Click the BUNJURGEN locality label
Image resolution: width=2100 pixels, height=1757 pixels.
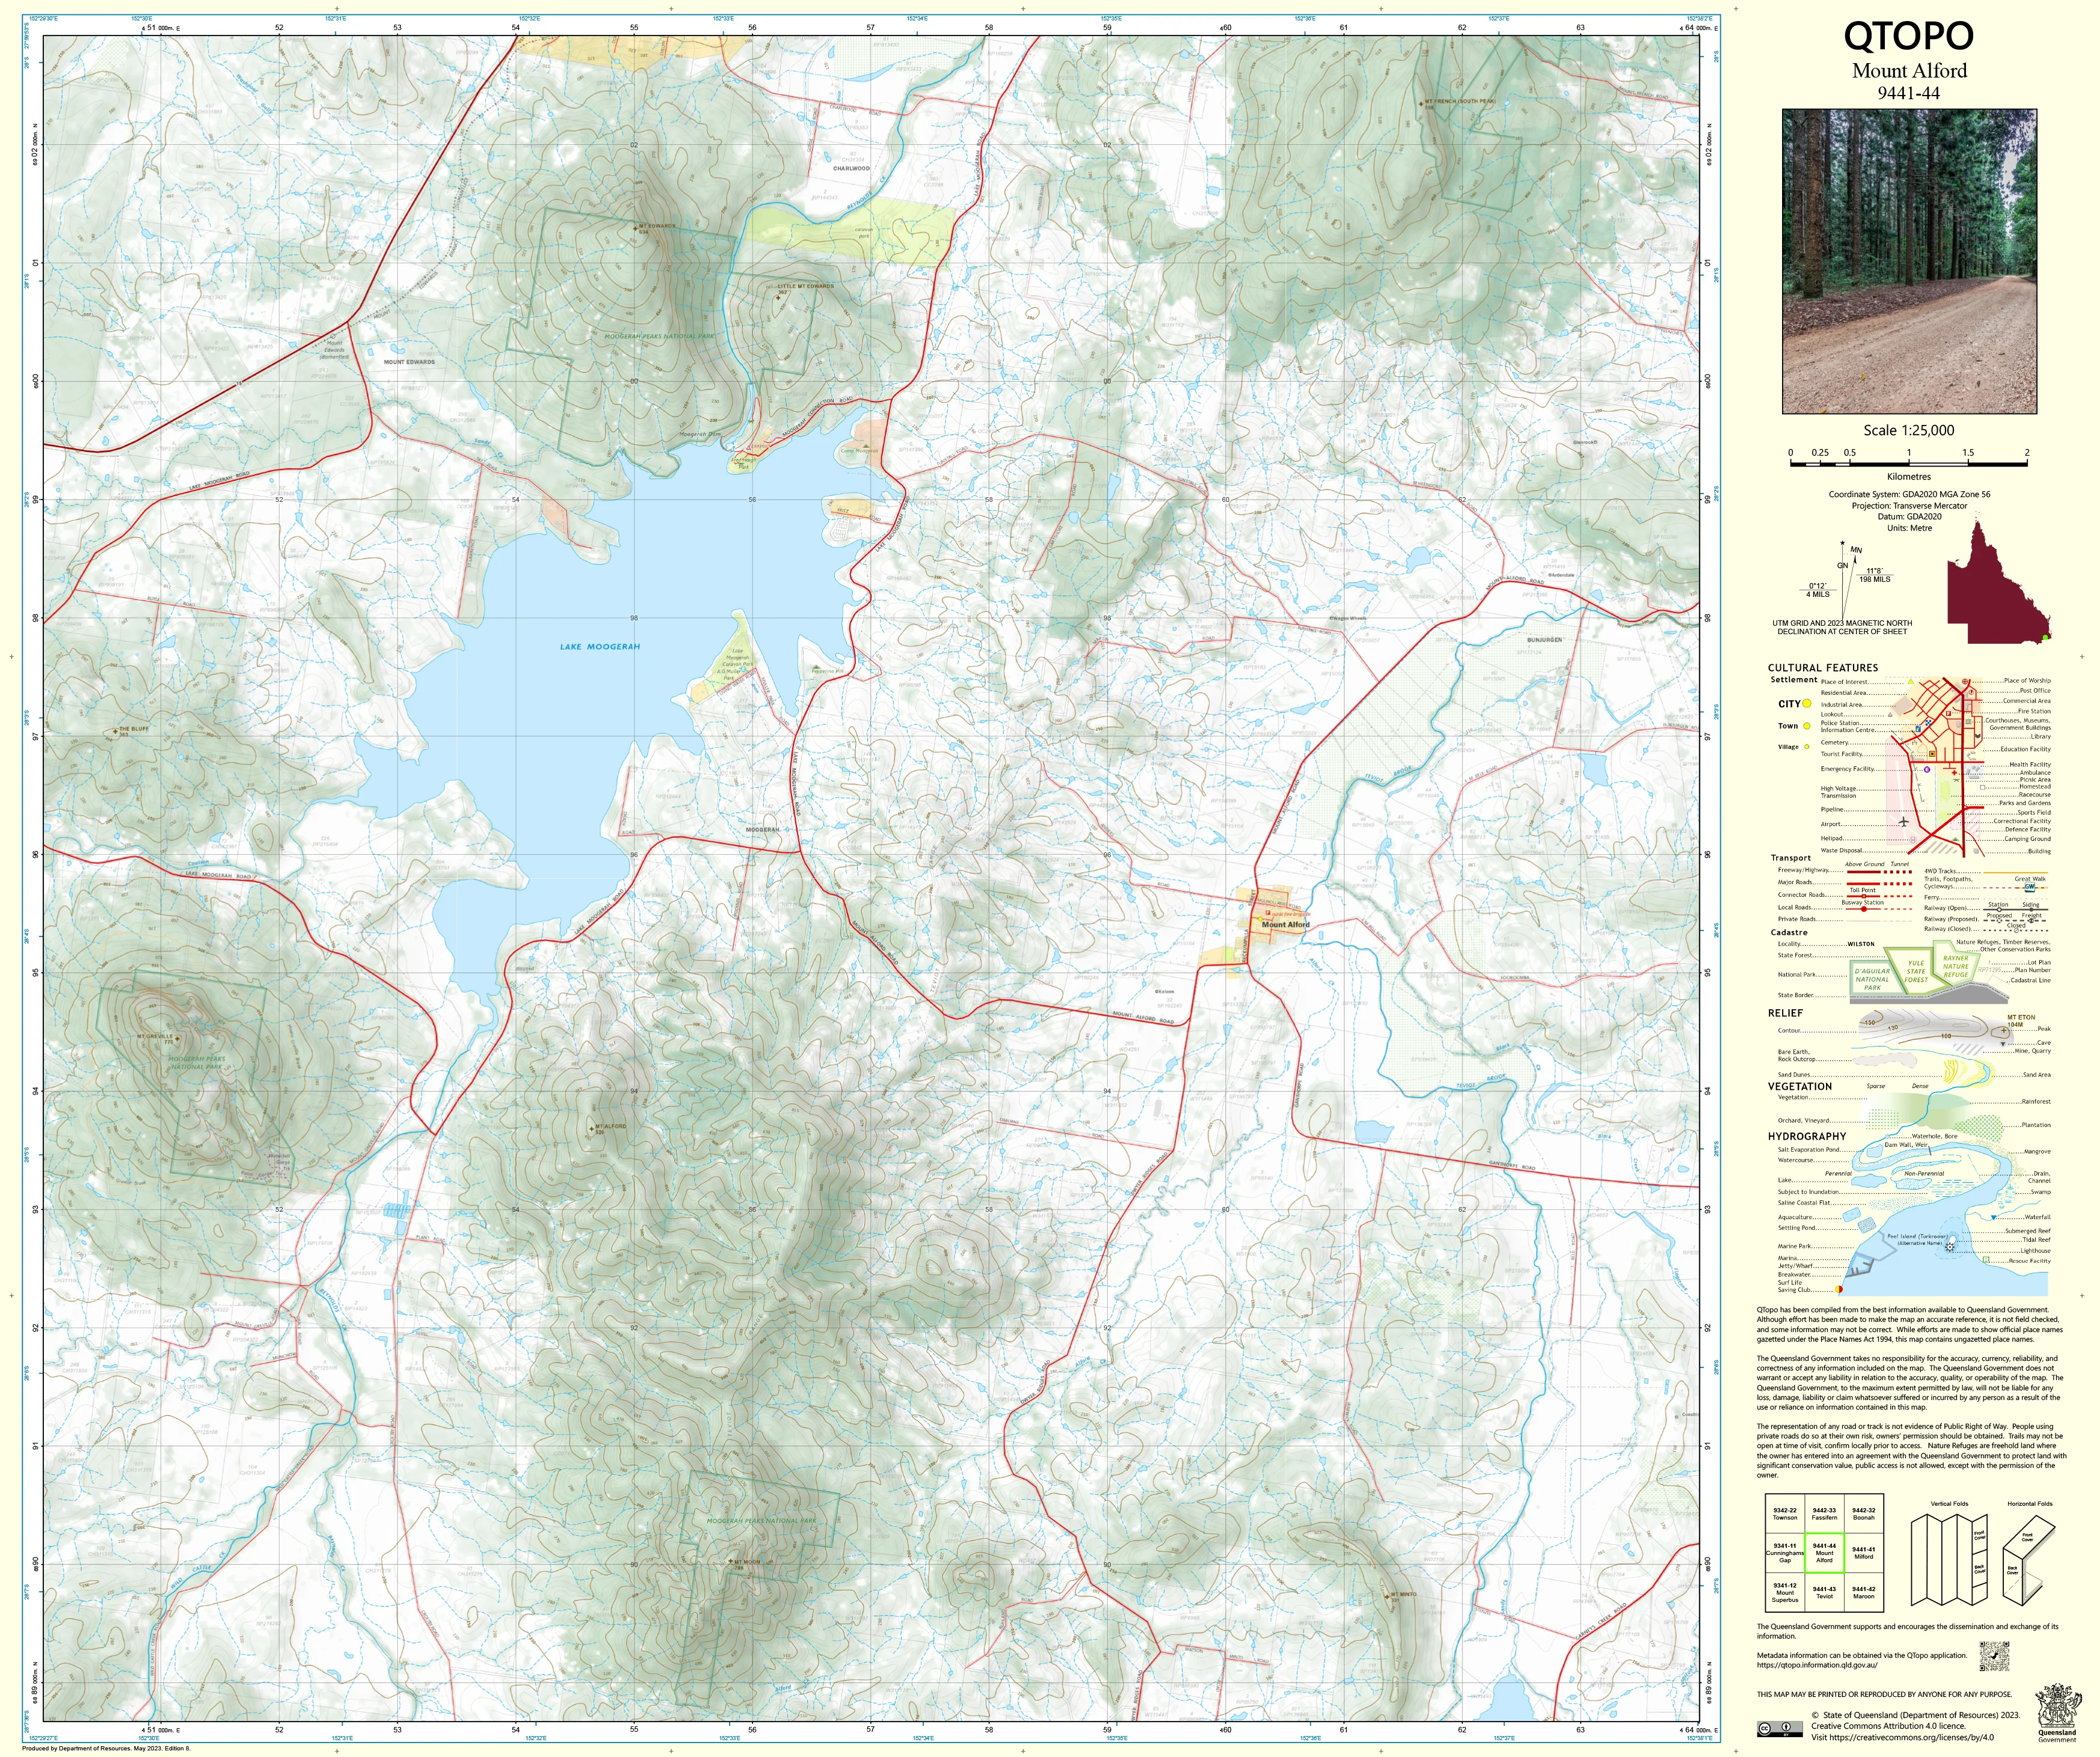coord(1544,640)
